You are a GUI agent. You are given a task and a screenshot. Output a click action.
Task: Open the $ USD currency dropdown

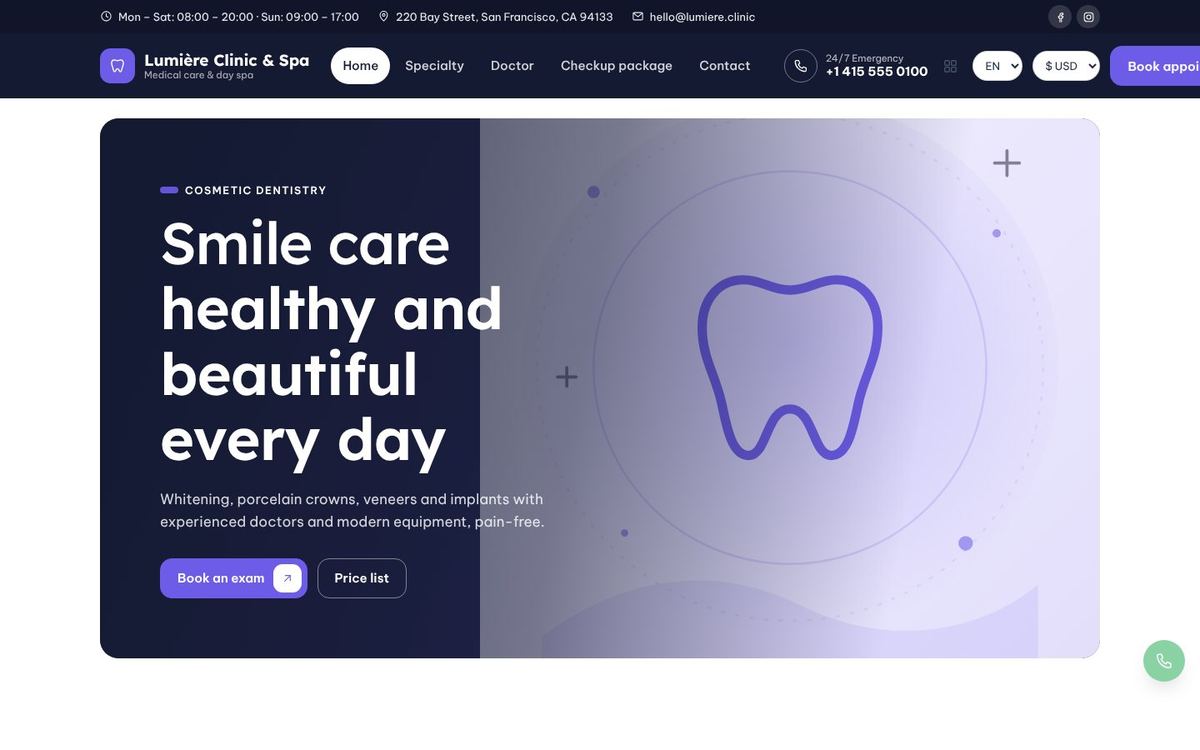1066,66
